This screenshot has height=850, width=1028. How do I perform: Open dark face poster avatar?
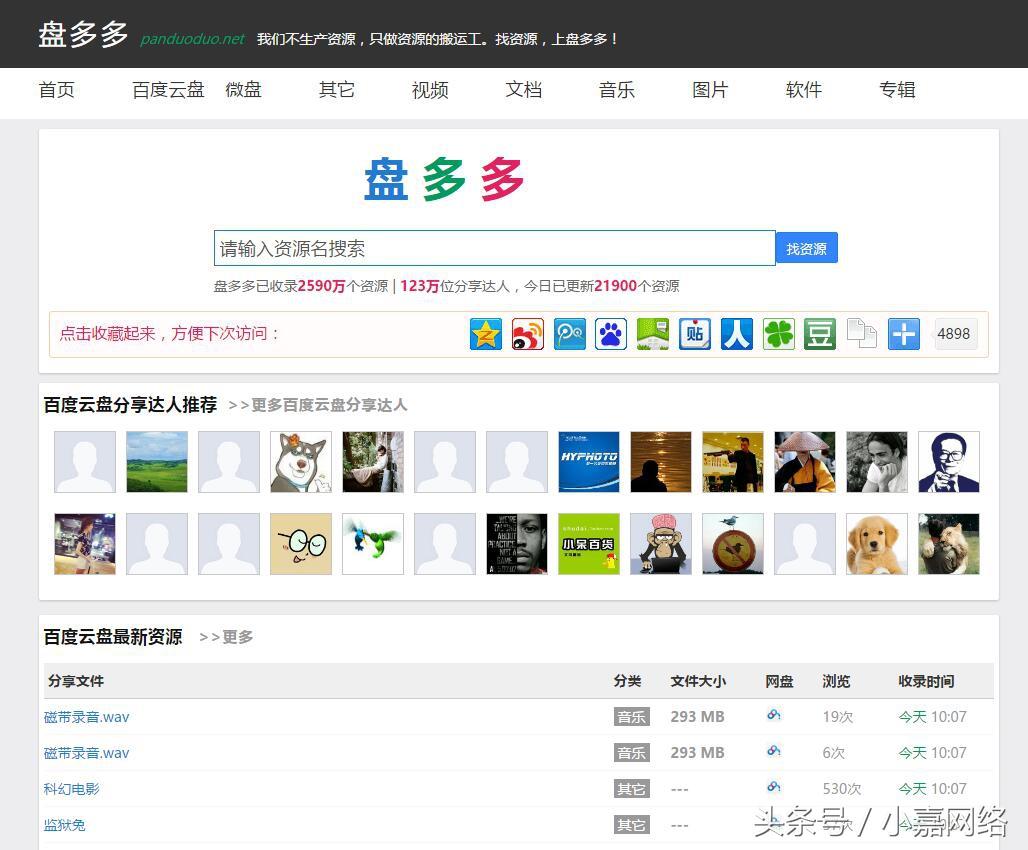click(517, 544)
